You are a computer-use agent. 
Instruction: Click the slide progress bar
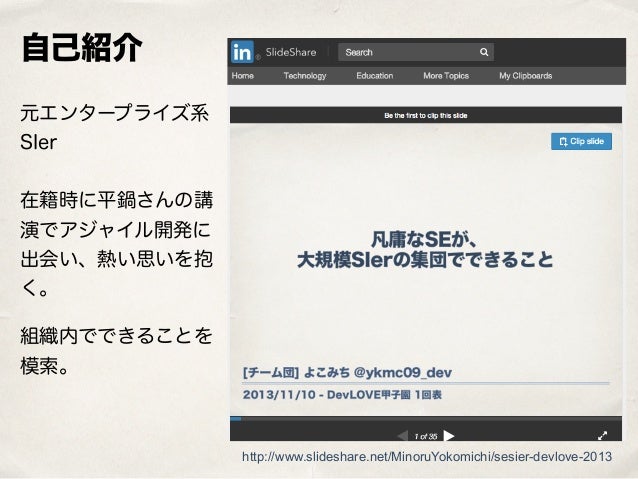pos(426,418)
